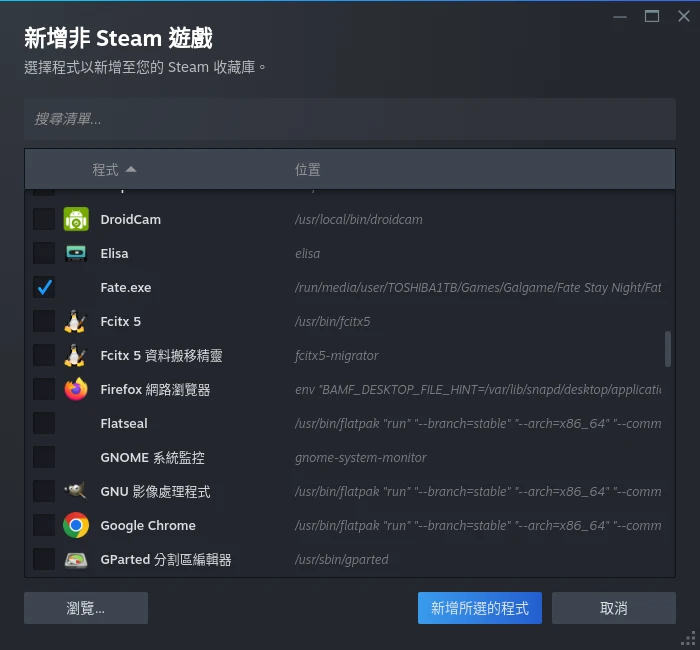
Task: Click the GParted 分割區編輯器 icon
Action: click(76, 559)
